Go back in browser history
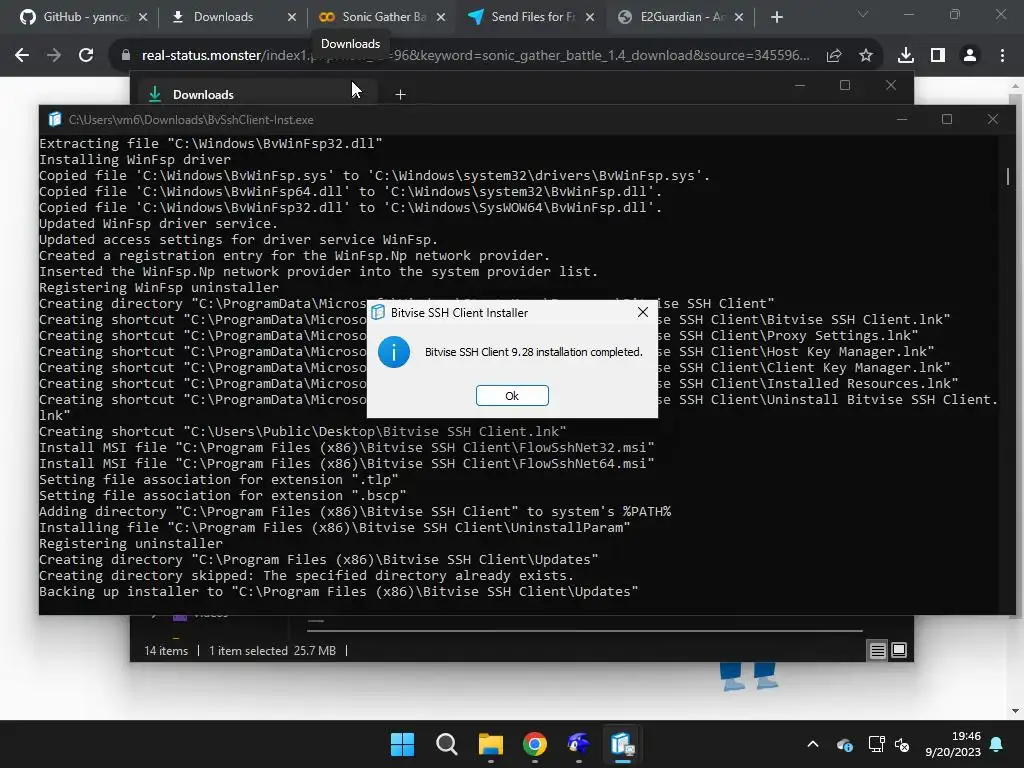This screenshot has height=768, width=1024. pyautogui.click(x=22, y=56)
